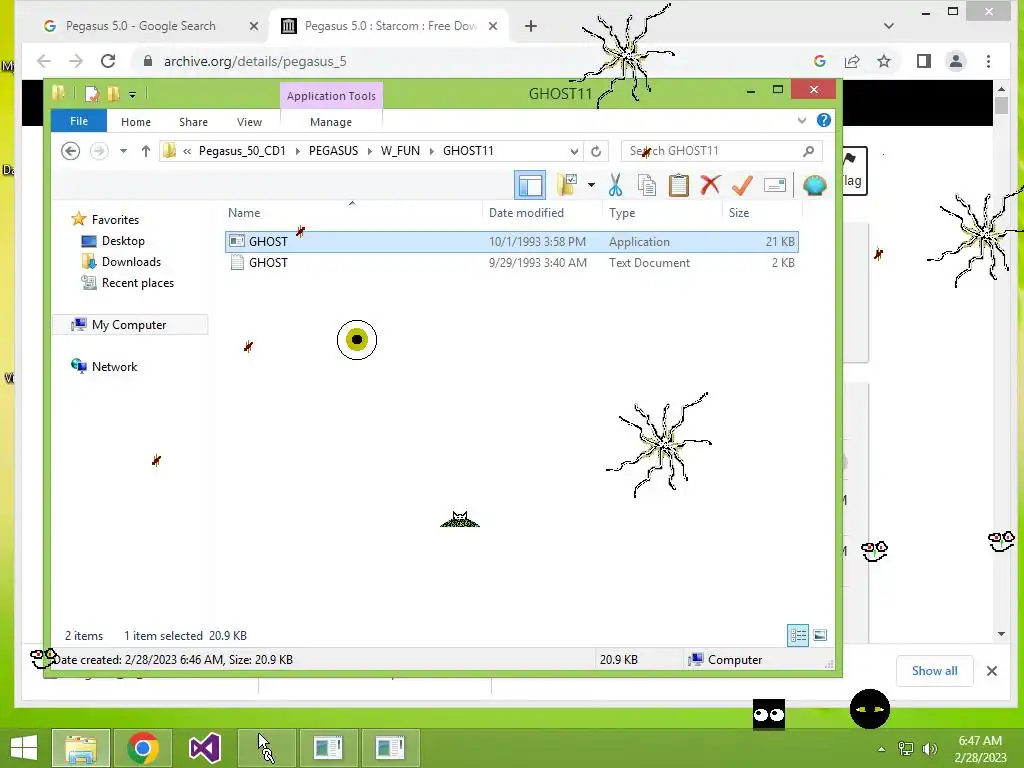1024x768 pixels.
Task: Click Show all downloads in Chrome
Action: 935,671
